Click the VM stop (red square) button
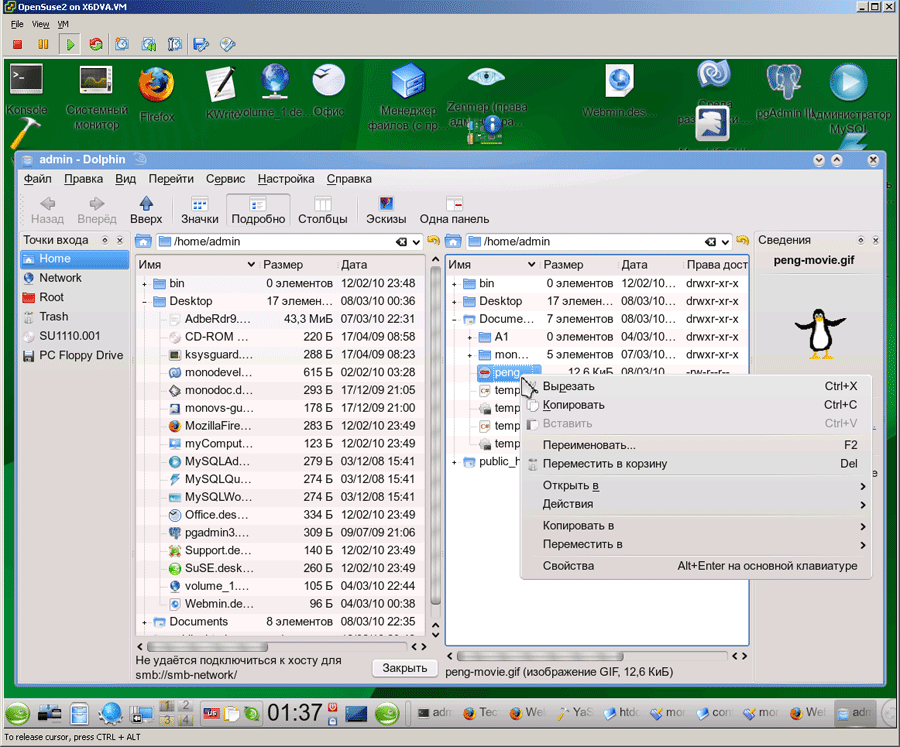Viewport: 900px width, 747px height. (17, 44)
